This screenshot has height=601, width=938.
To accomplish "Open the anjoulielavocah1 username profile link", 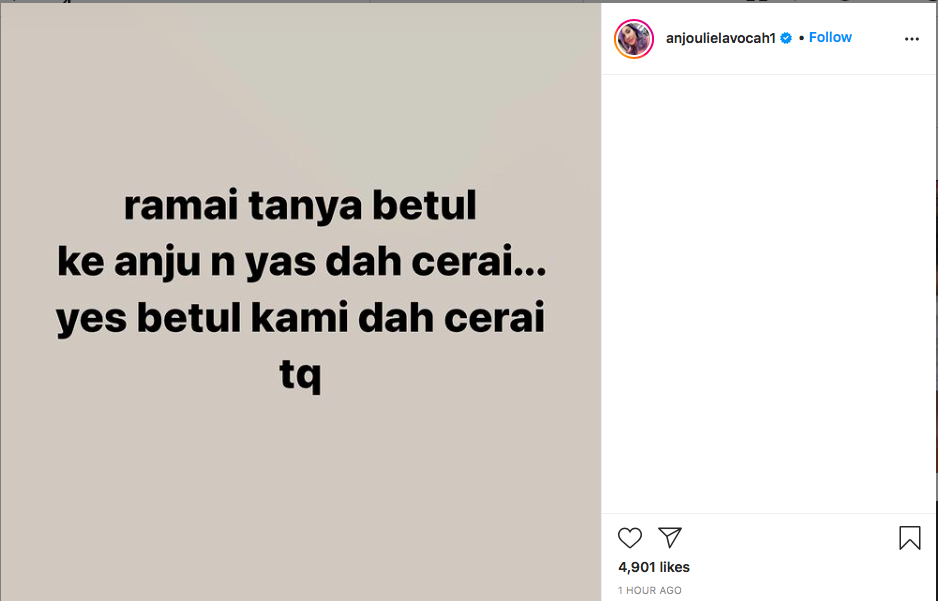I will point(720,38).
